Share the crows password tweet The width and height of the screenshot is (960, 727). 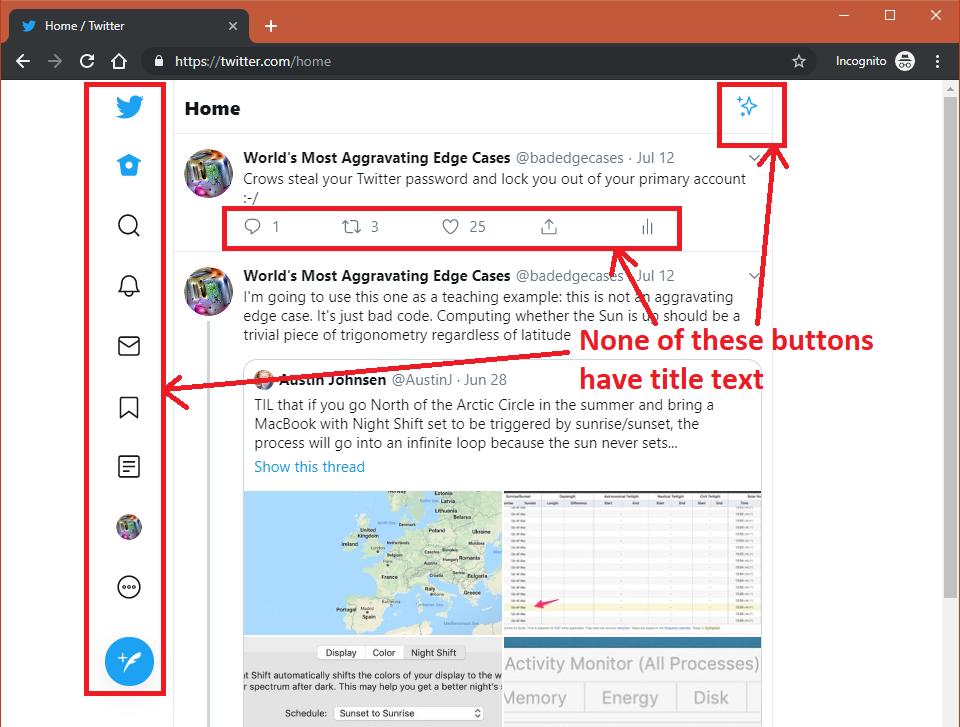[x=549, y=227]
